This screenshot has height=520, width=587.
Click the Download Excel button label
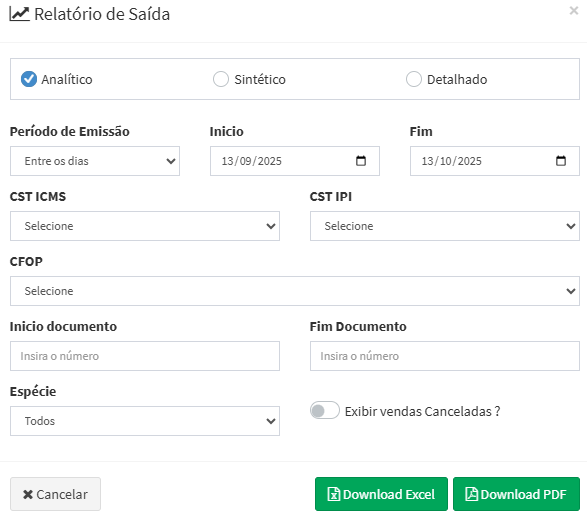coord(389,495)
